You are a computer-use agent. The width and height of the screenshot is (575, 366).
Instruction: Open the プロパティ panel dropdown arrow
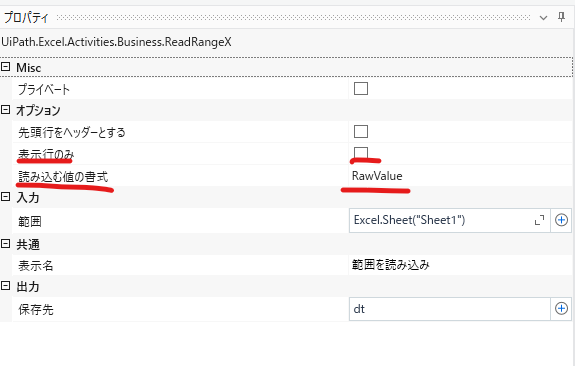pyautogui.click(x=543, y=18)
